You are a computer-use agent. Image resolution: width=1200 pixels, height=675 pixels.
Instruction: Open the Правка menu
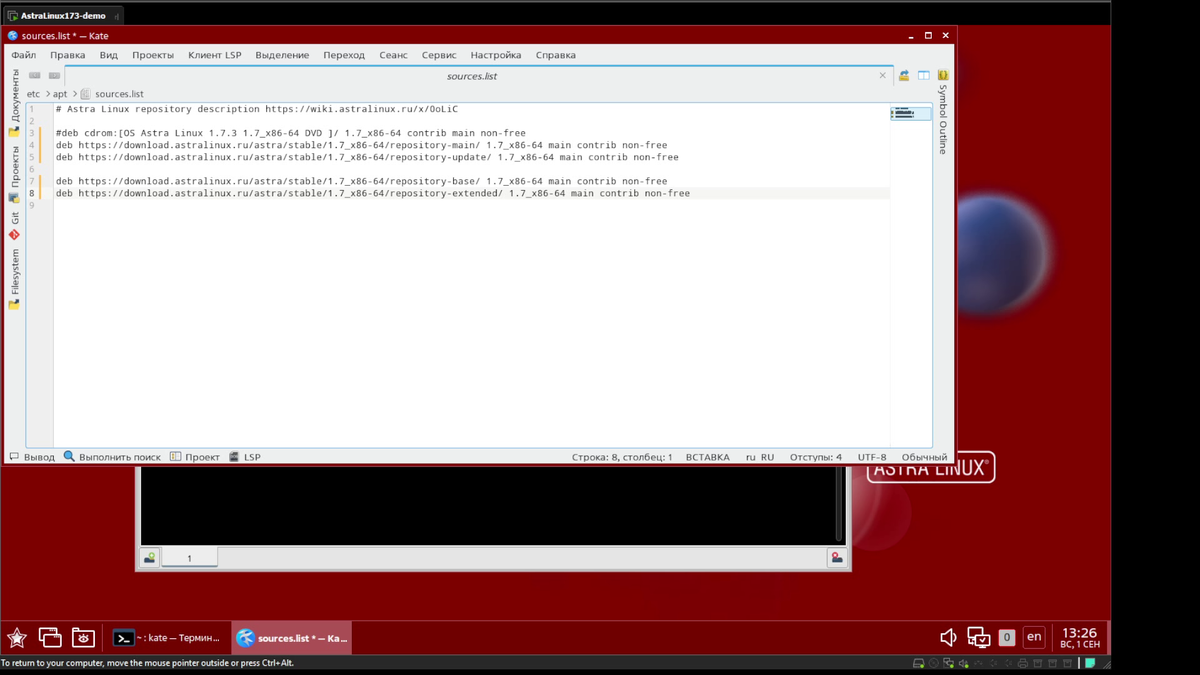click(x=68, y=55)
